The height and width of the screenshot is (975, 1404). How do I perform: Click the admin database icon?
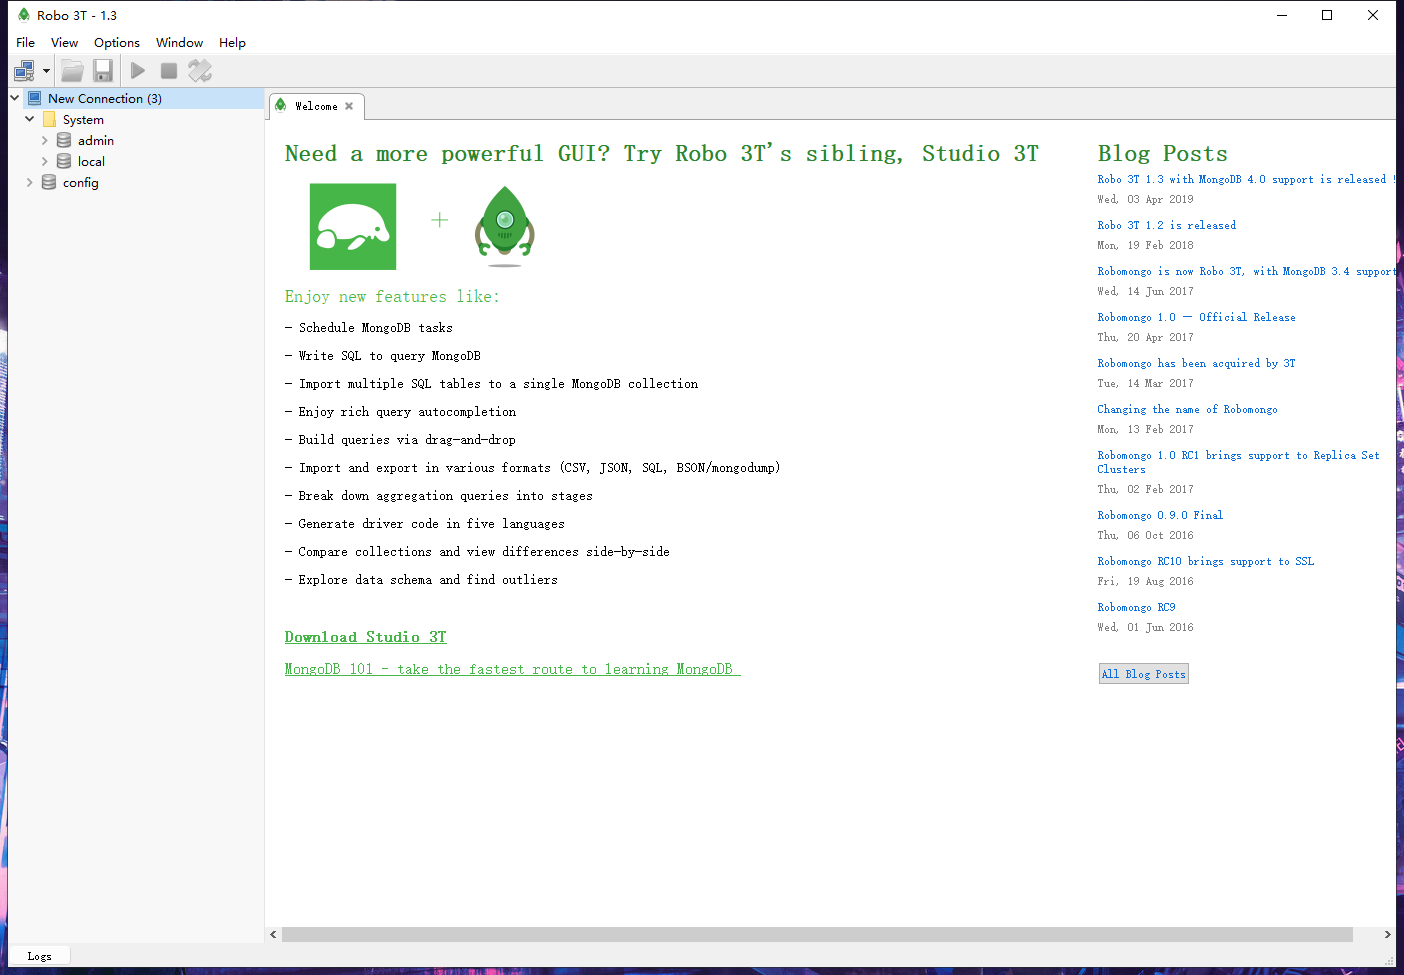click(x=62, y=140)
